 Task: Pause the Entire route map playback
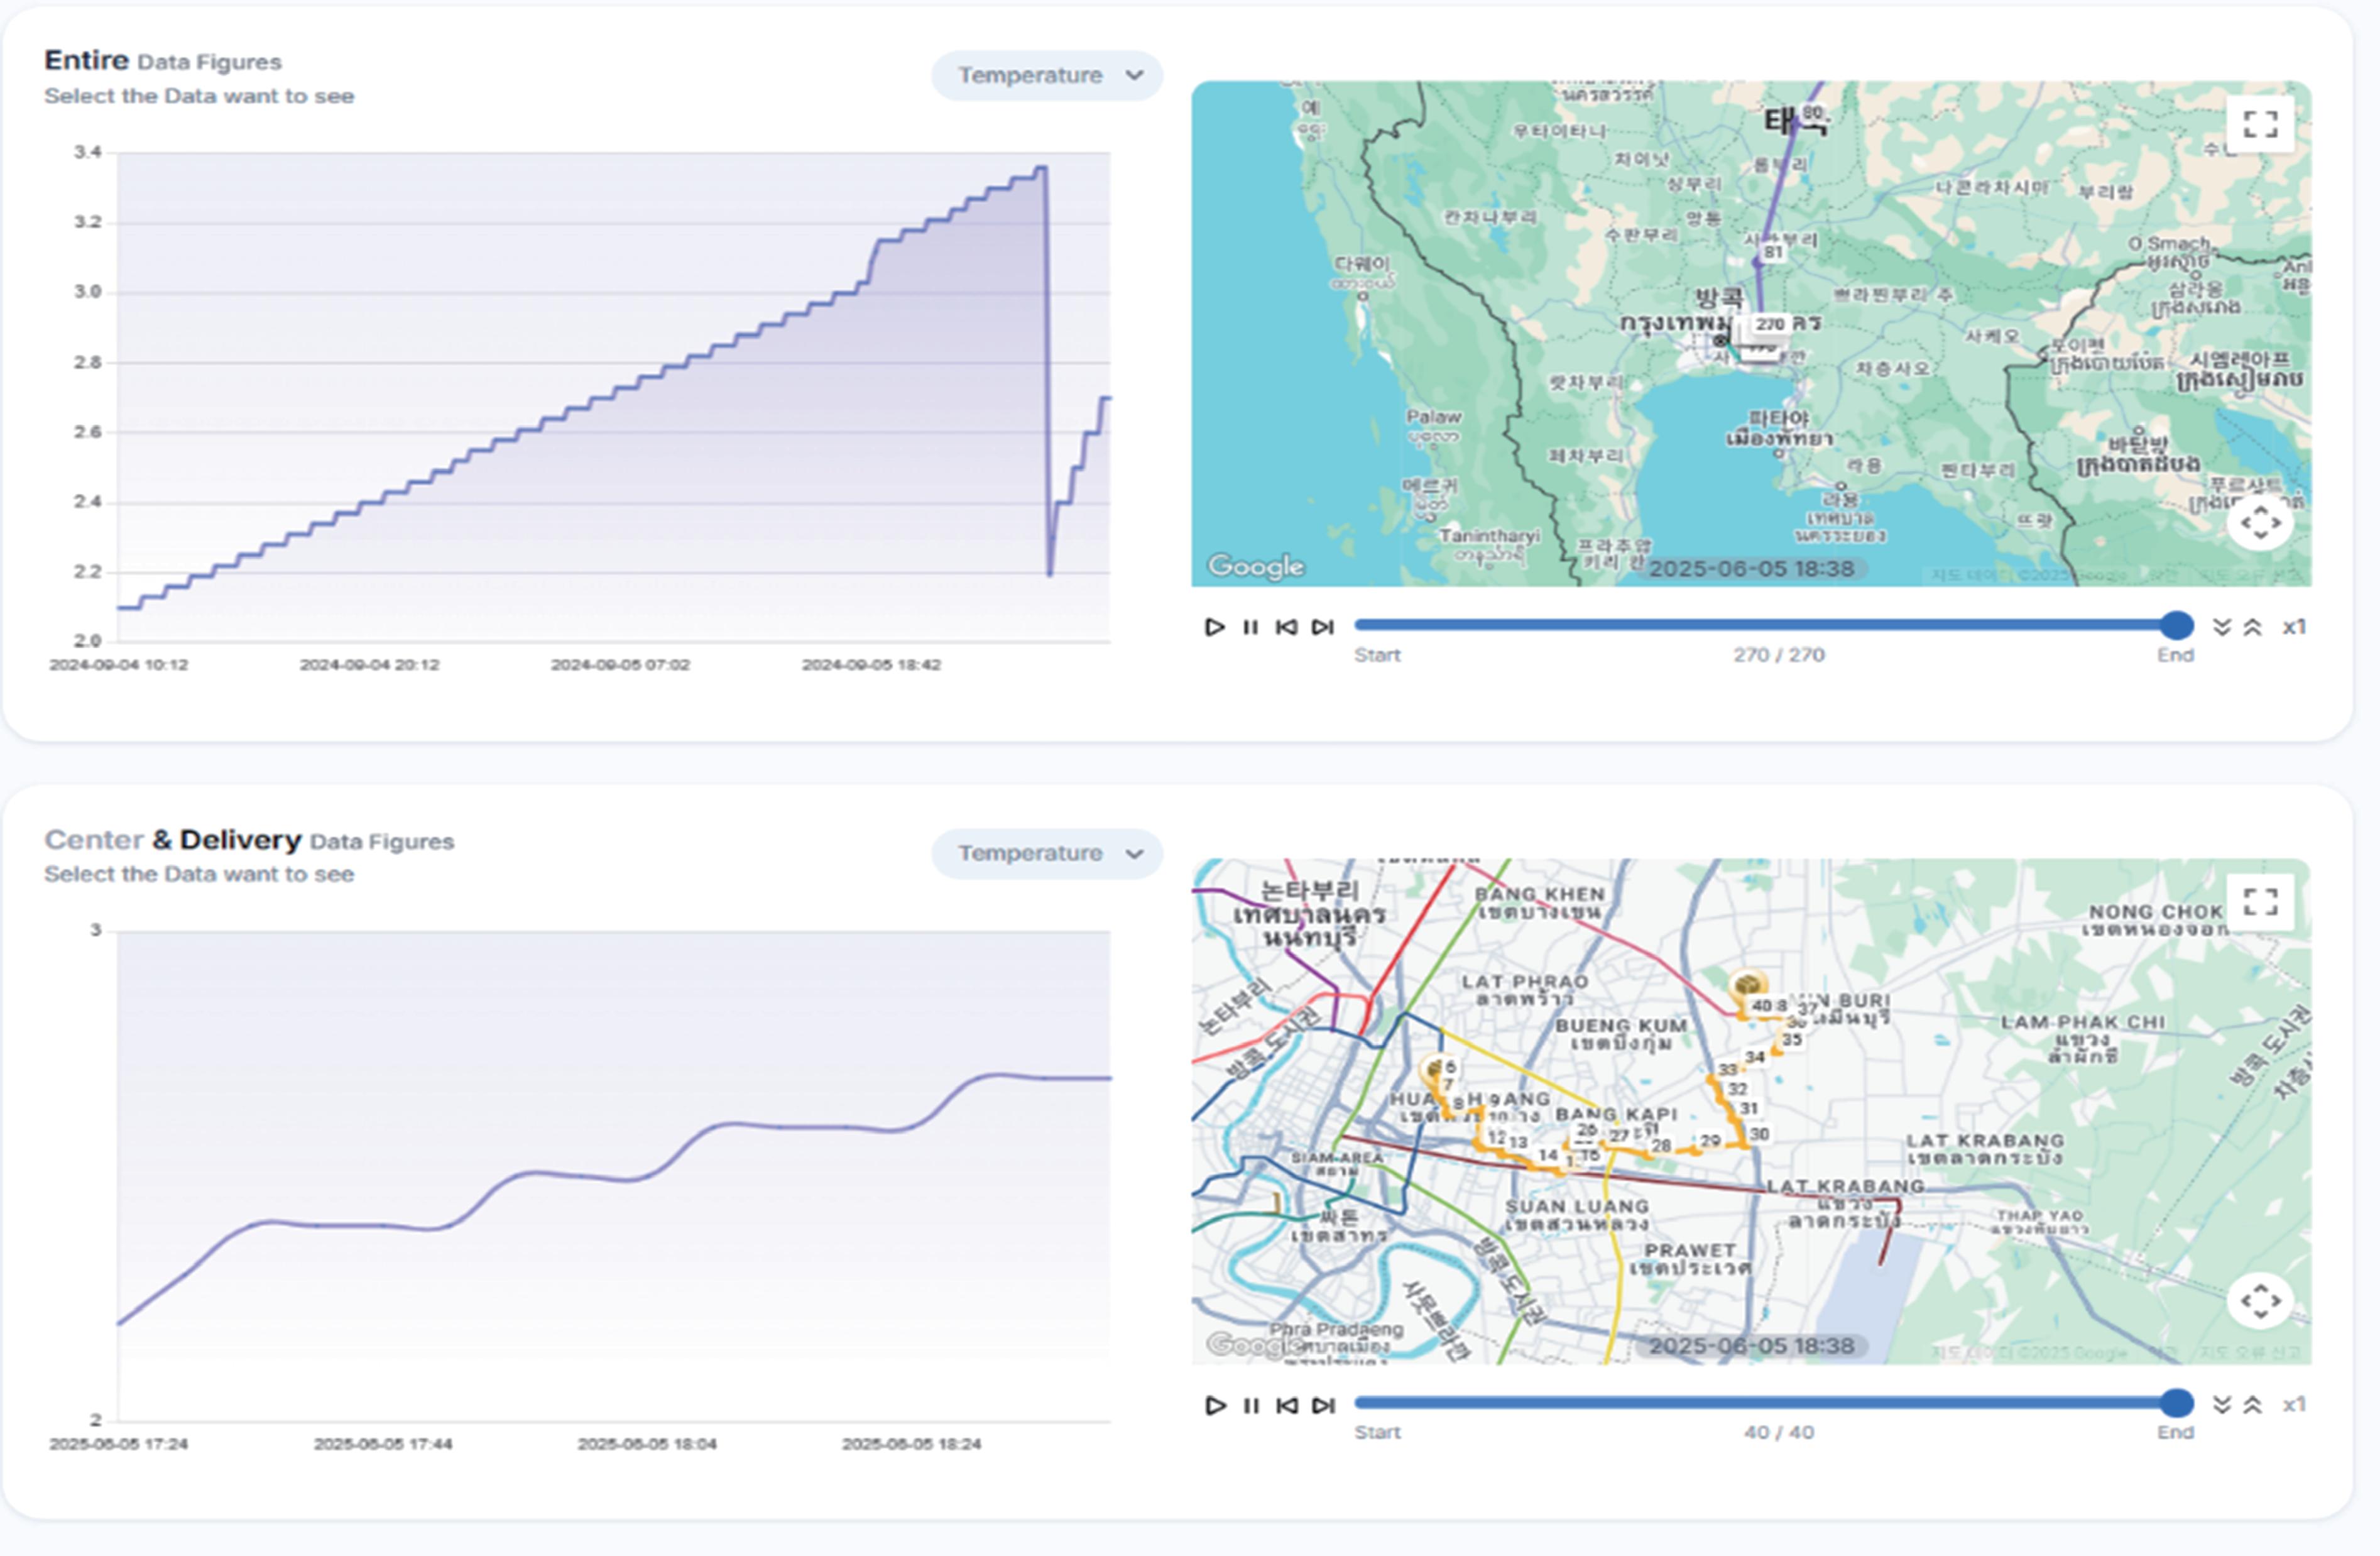click(1250, 627)
